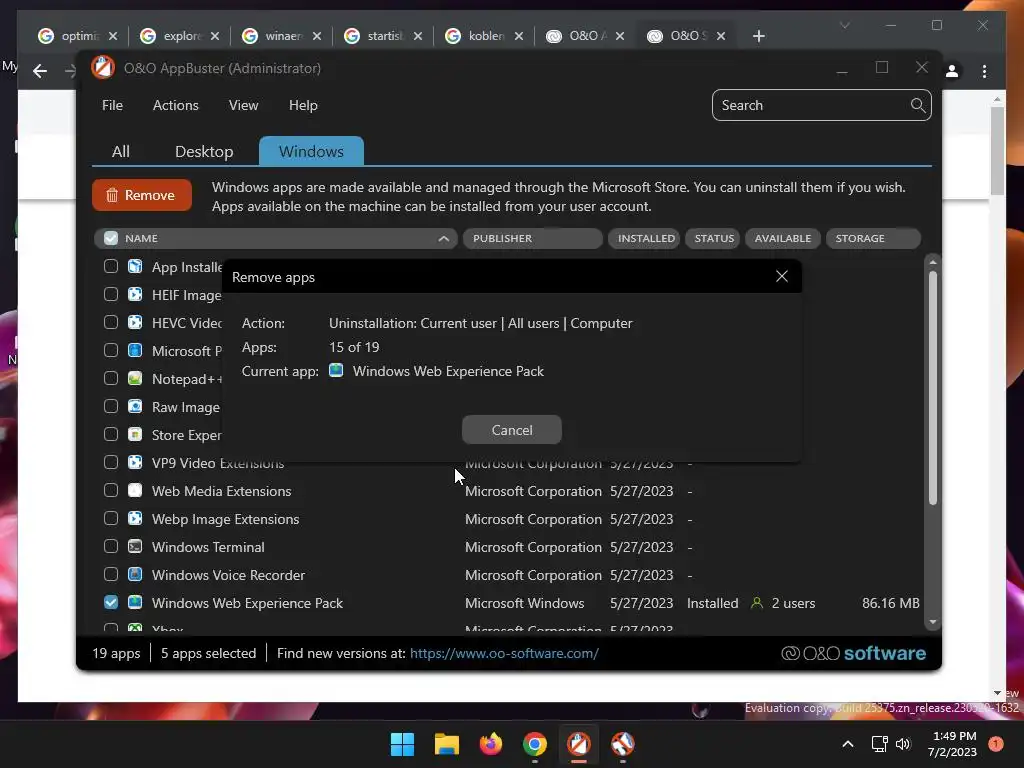Check the HEVC Video checkbox

[111, 323]
